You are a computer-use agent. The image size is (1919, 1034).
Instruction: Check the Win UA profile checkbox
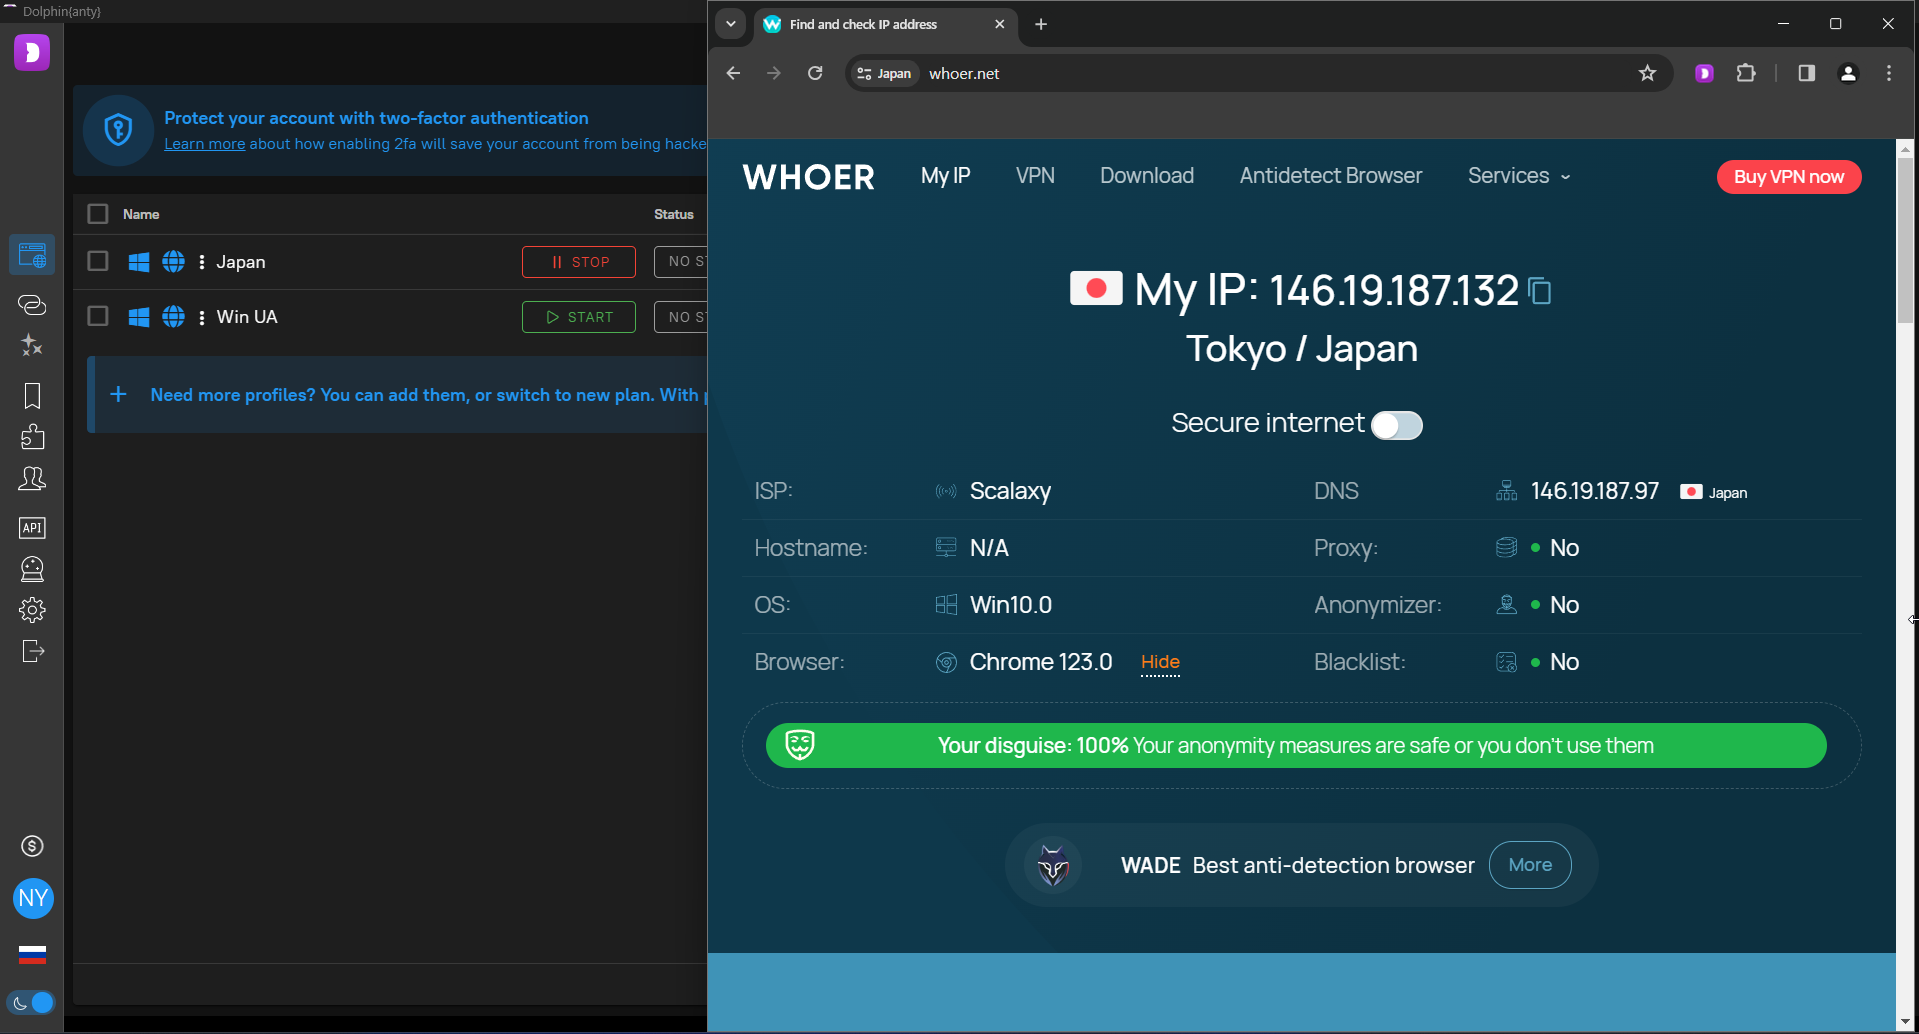coord(97,316)
